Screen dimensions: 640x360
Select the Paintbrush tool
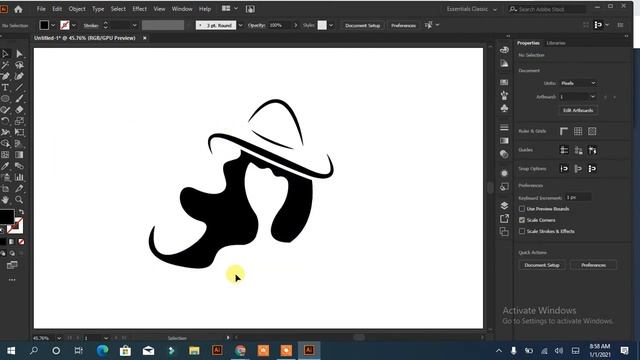coord(19,99)
